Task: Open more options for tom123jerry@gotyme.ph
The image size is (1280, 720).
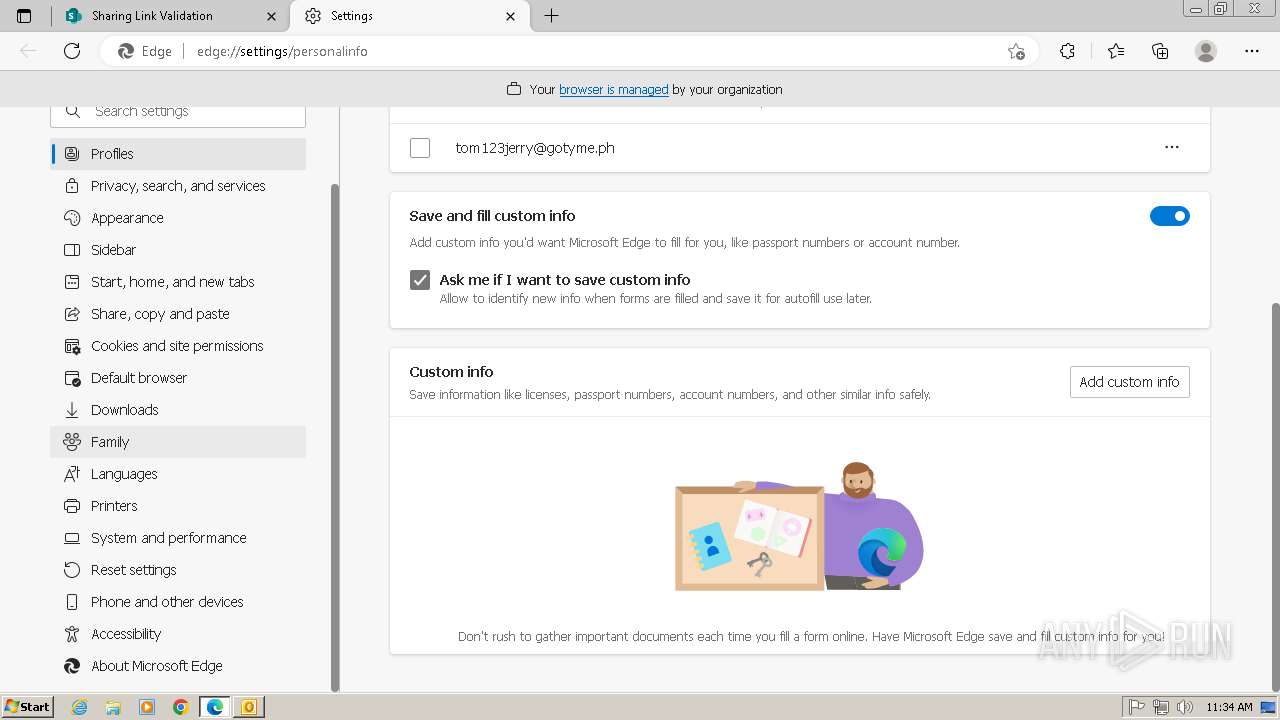Action: click(1172, 148)
